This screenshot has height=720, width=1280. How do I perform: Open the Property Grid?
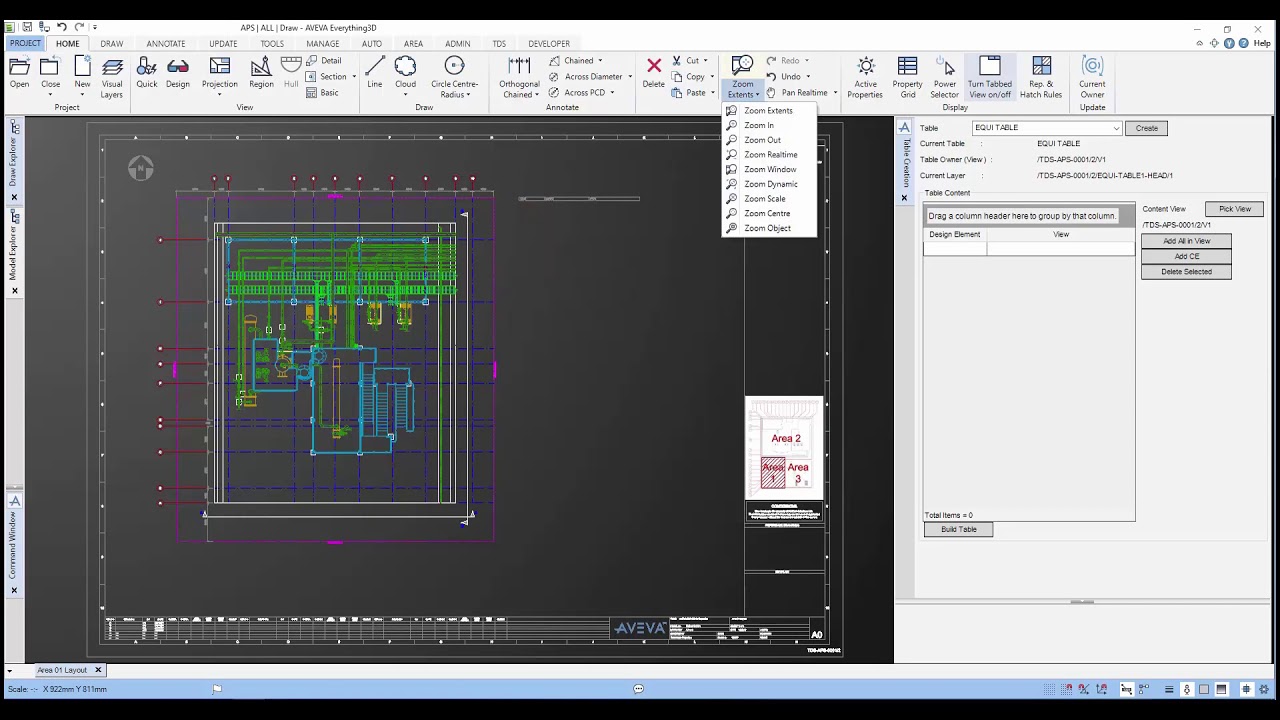tap(908, 78)
